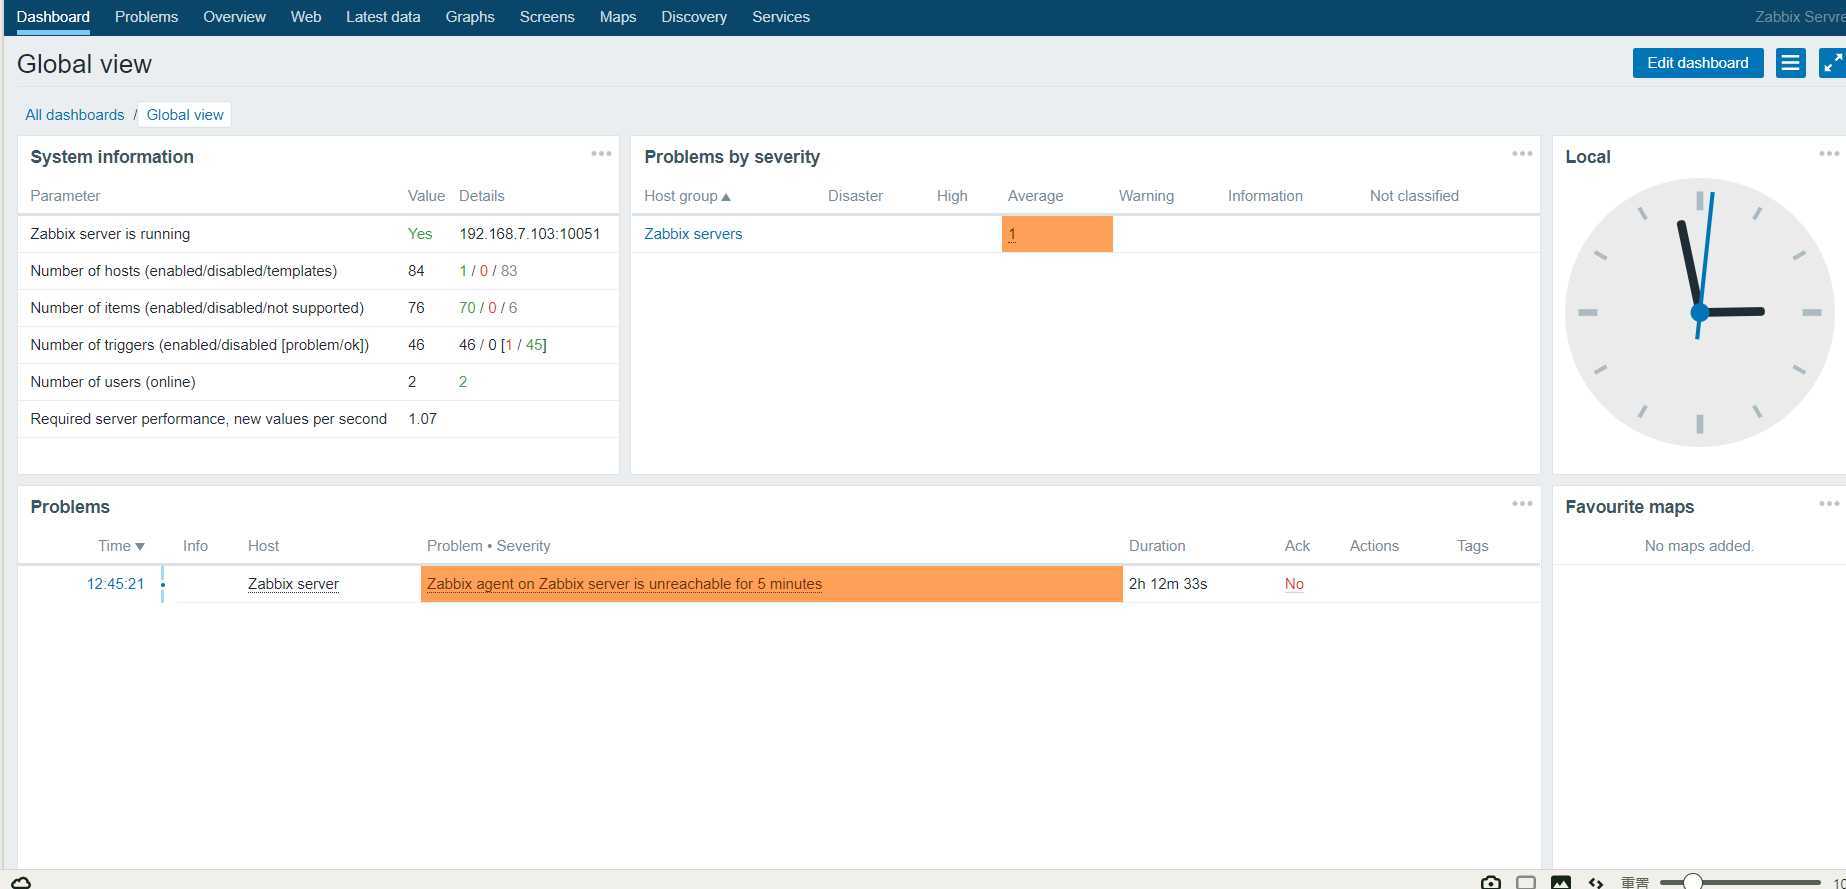The image size is (1846, 889).
Task: Click the Zabbix server is running row label
Action: [110, 234]
